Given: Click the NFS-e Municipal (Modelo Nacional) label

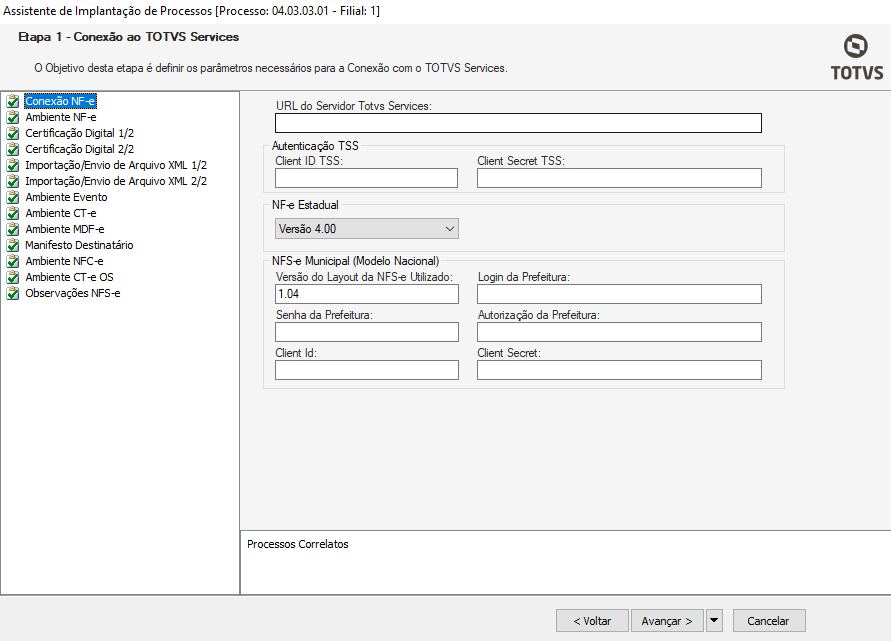Looking at the screenshot, I should [355, 261].
